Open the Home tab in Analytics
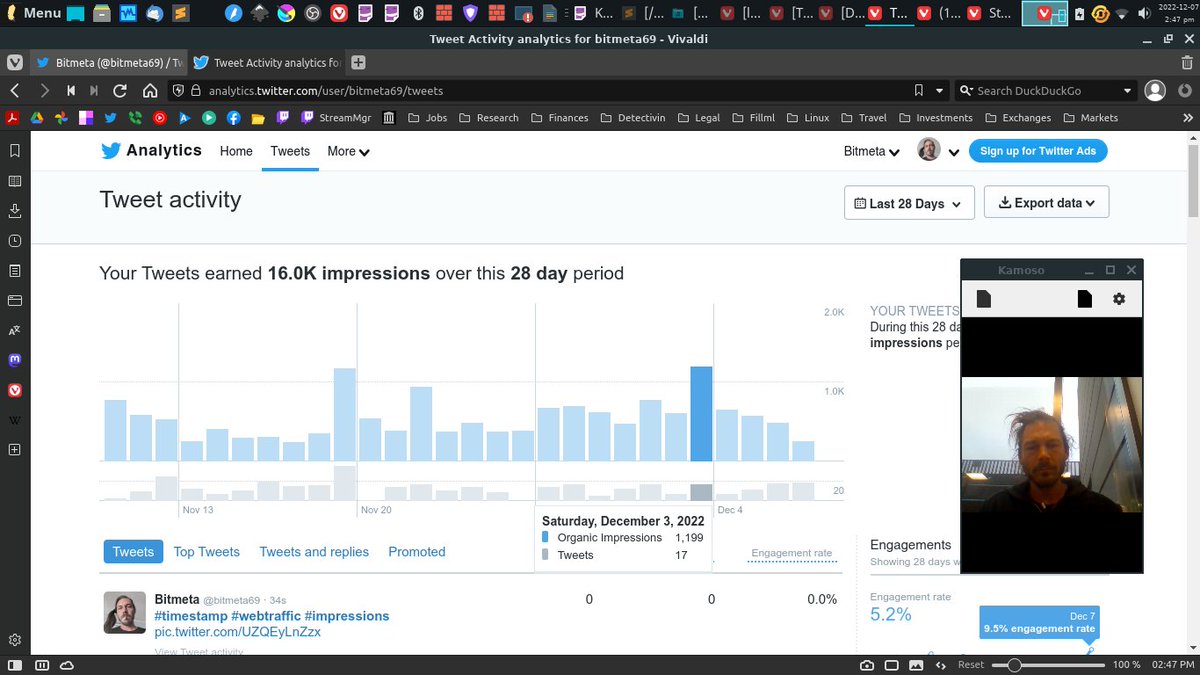Screen dimensions: 1200x675 [x=236, y=151]
